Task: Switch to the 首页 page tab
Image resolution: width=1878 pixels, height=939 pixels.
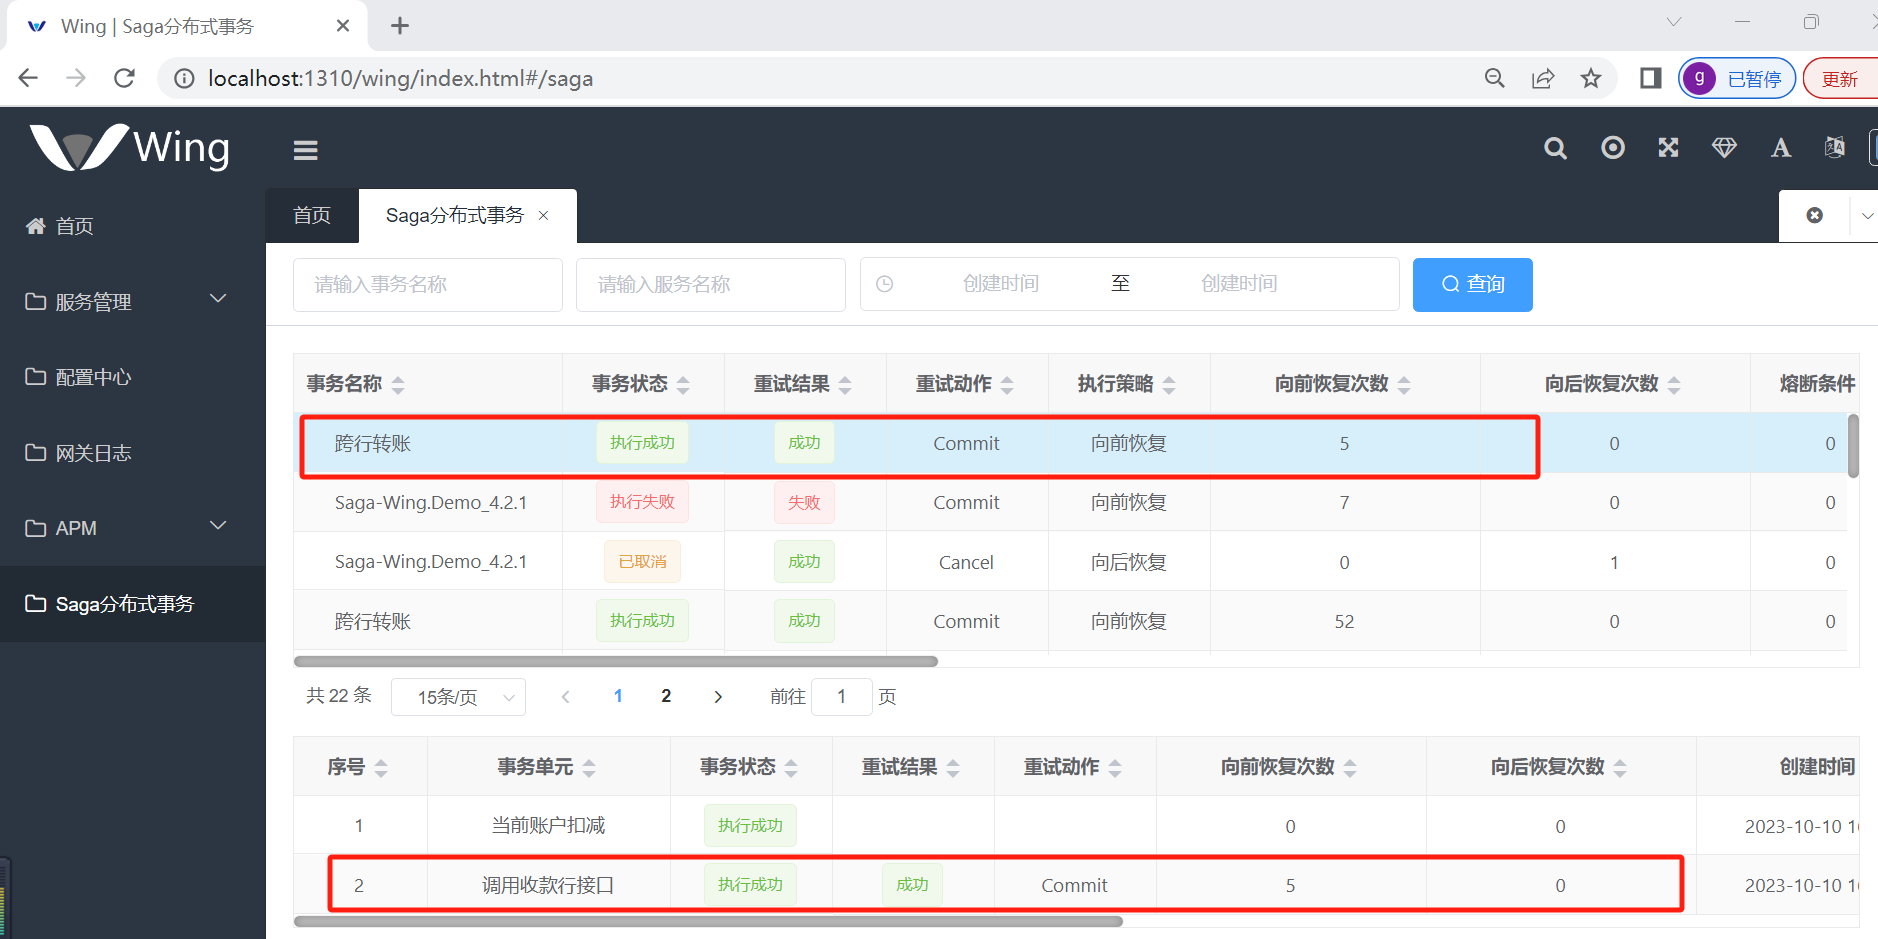Action: point(312,215)
